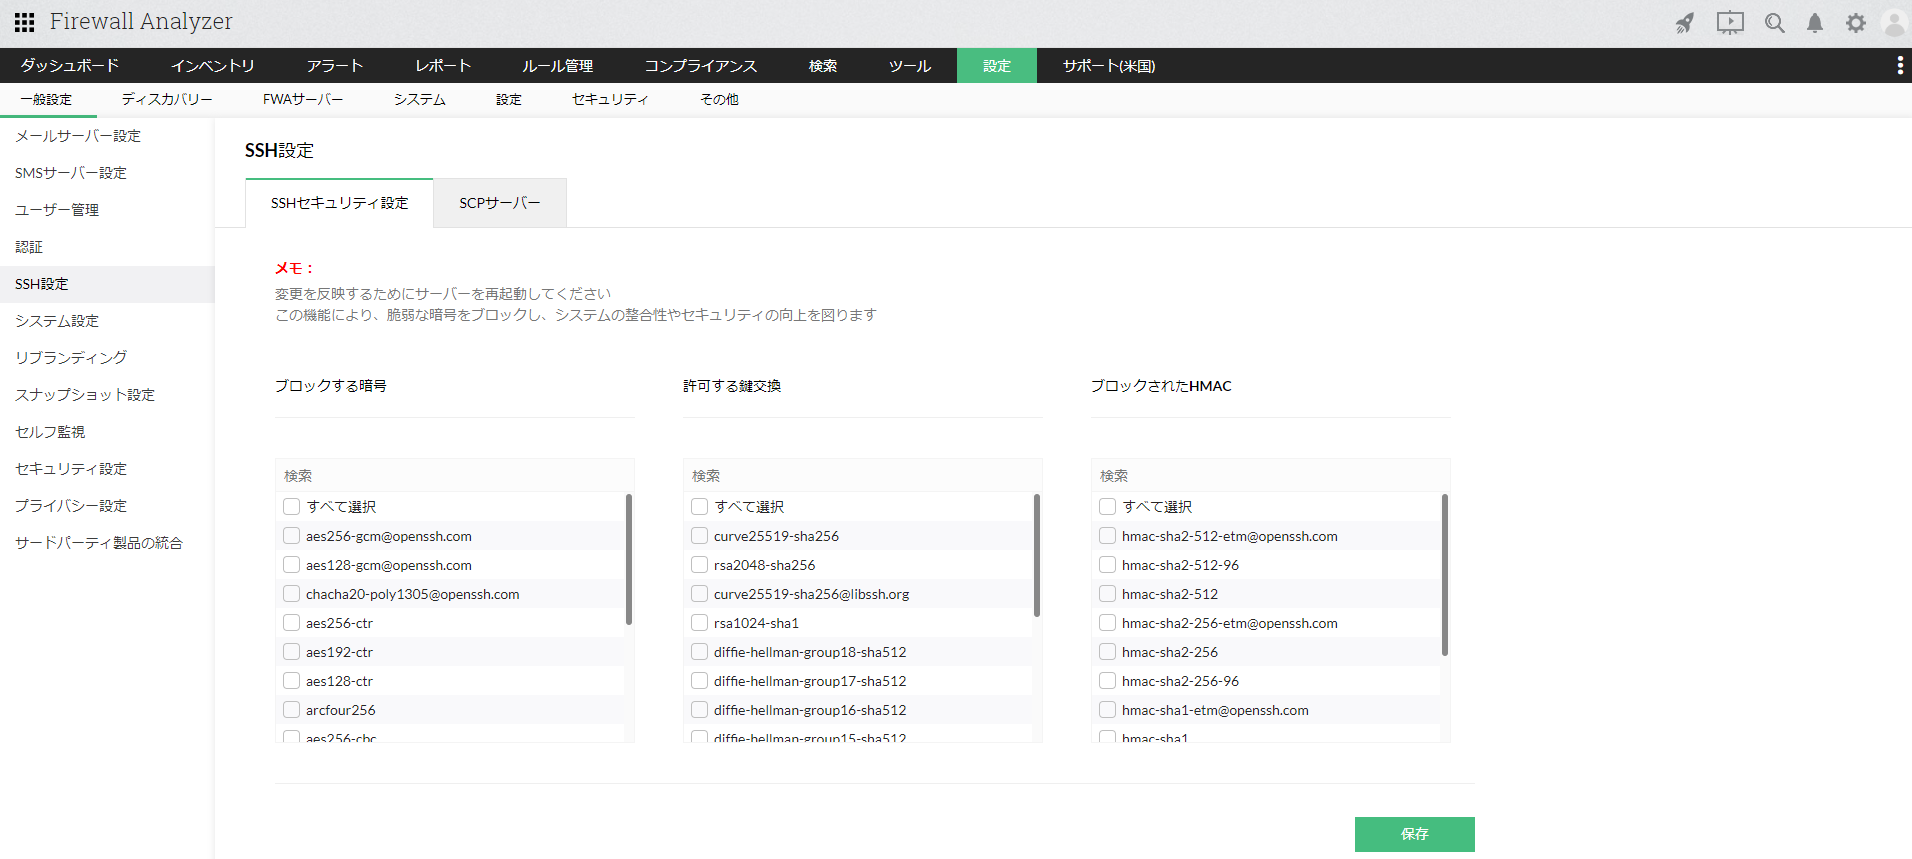
Task: Click the rocket quick-start icon
Action: coord(1685,23)
